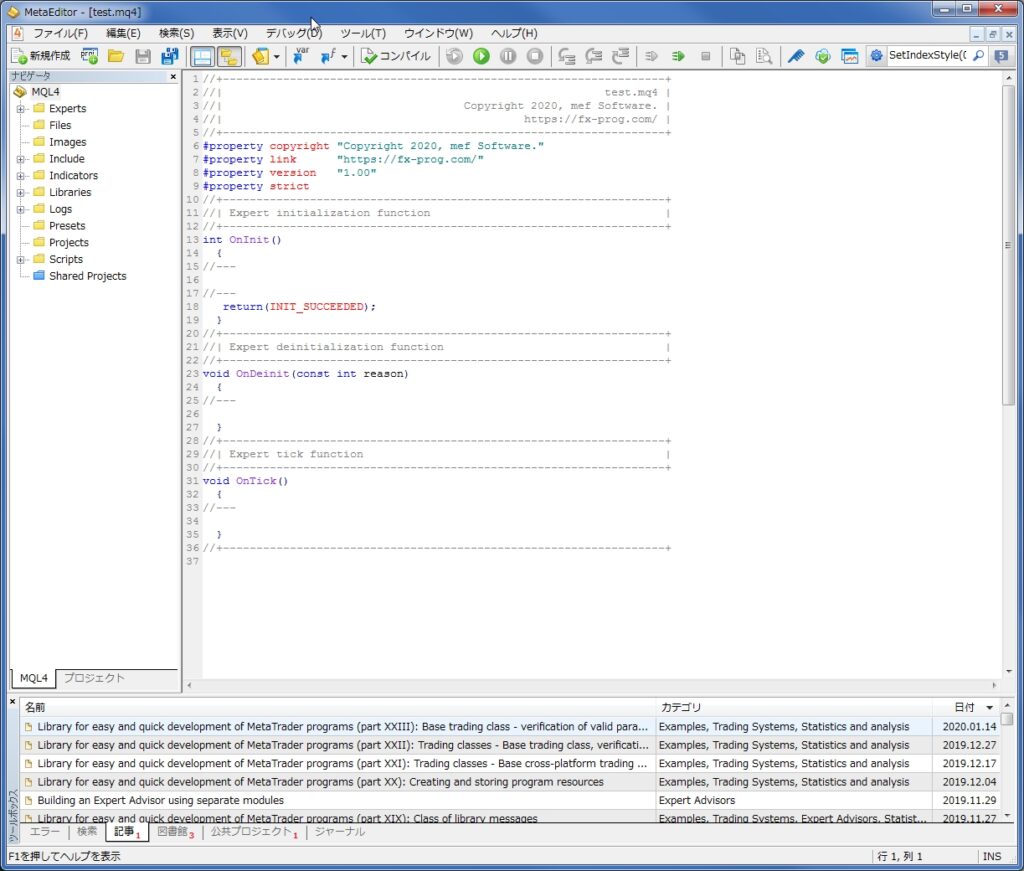Click the Open file folder icon
This screenshot has height=871, width=1024.
click(x=116, y=56)
